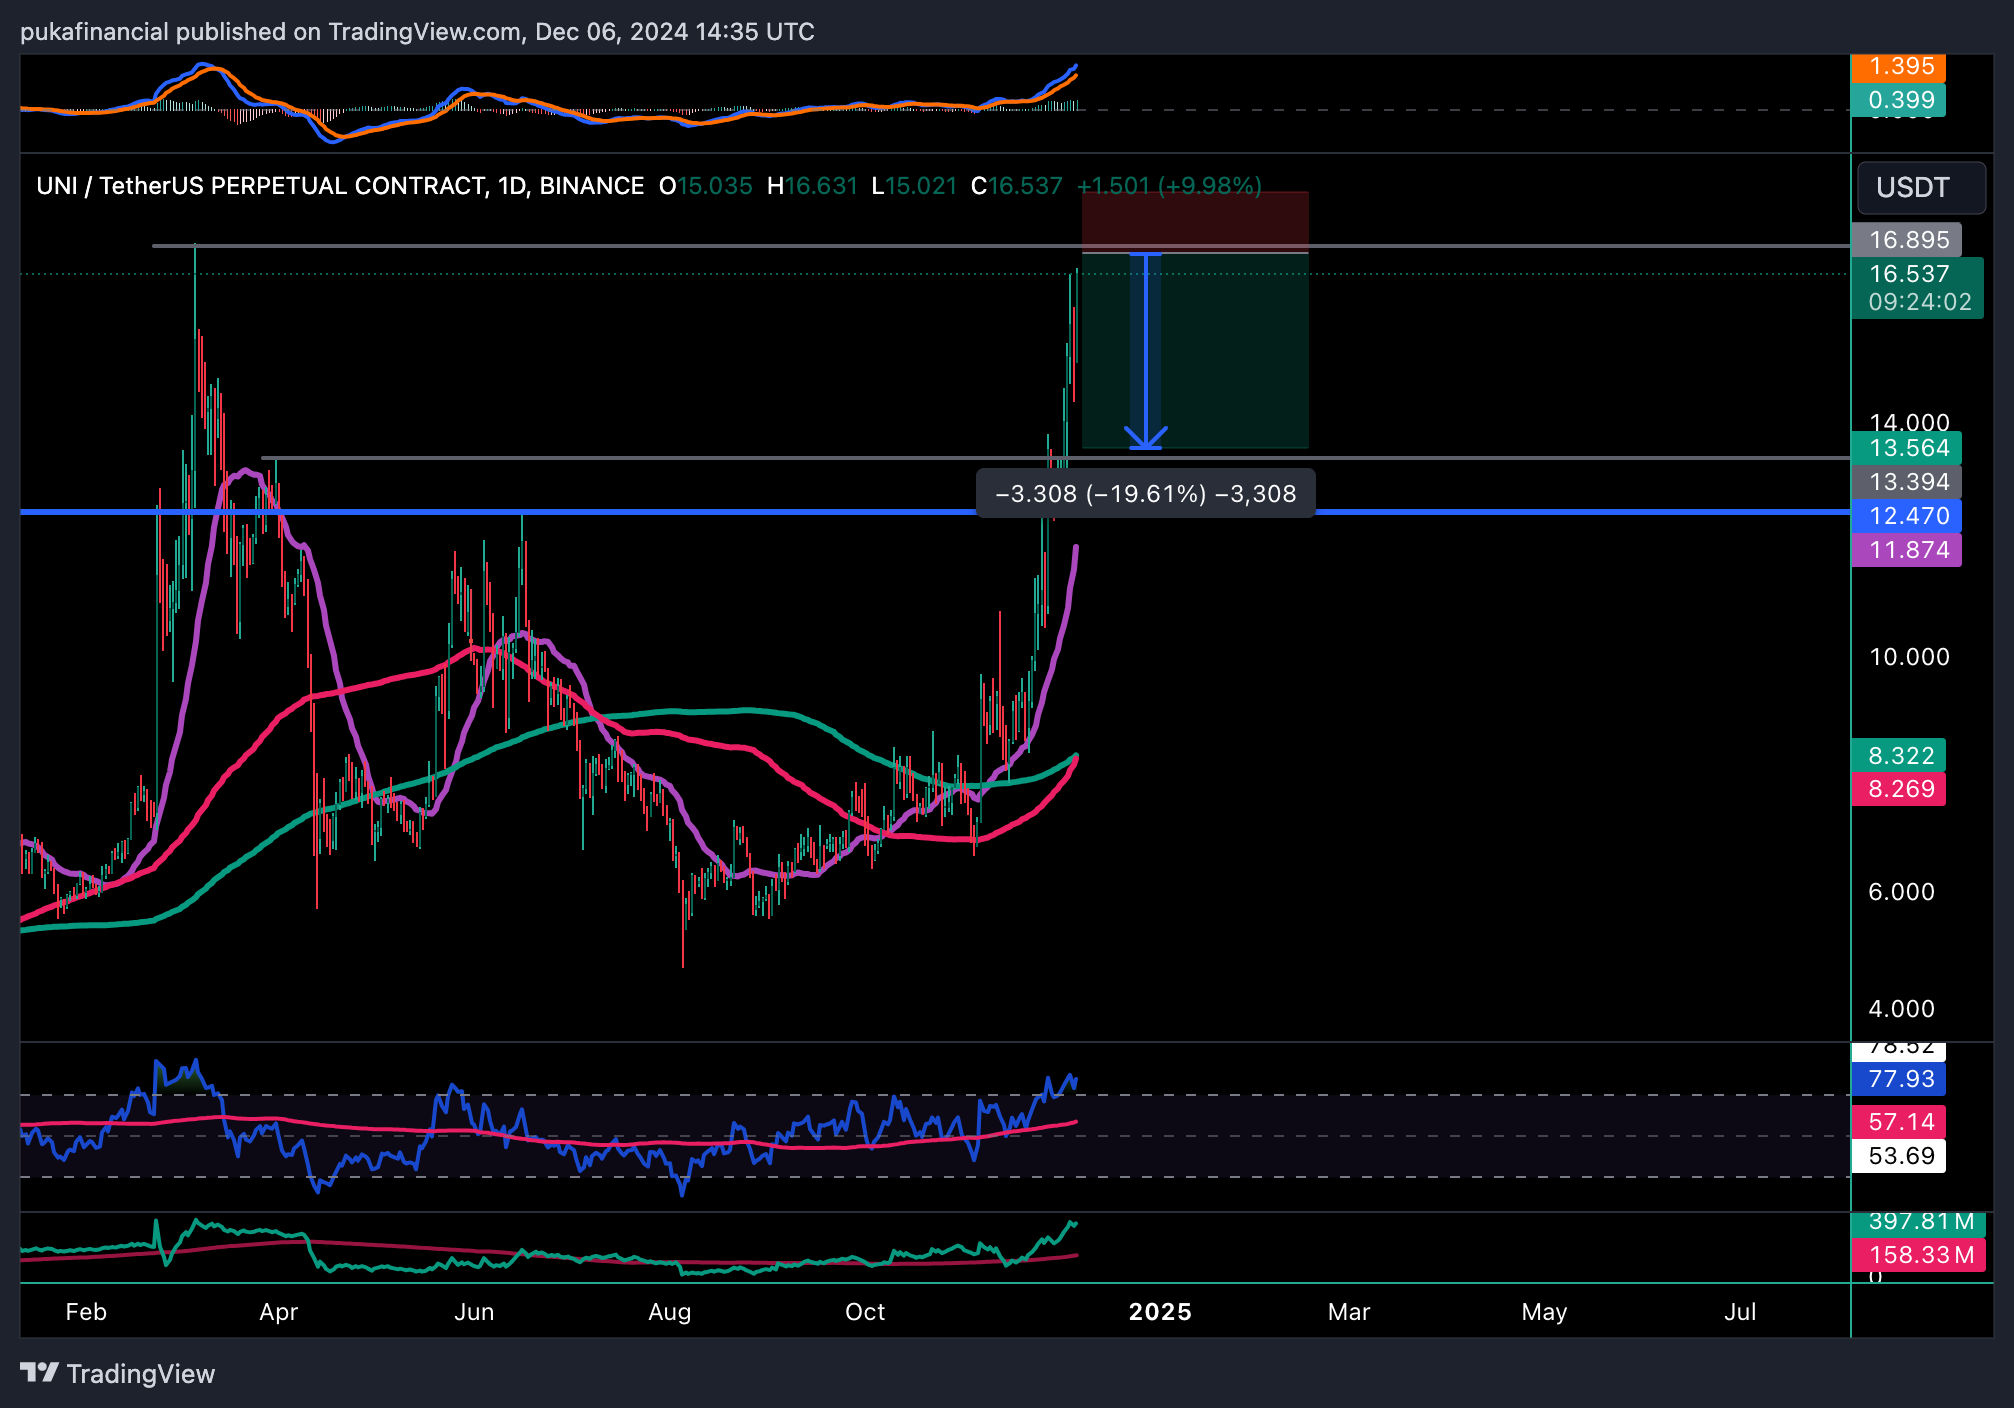This screenshot has height=1408, width=2014.
Task: Click the Oct time axis label
Action: (x=865, y=1312)
